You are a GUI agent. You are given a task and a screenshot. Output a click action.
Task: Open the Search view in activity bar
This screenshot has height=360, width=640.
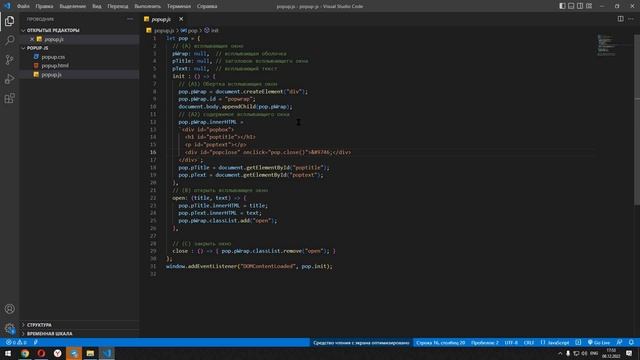pos(9,40)
